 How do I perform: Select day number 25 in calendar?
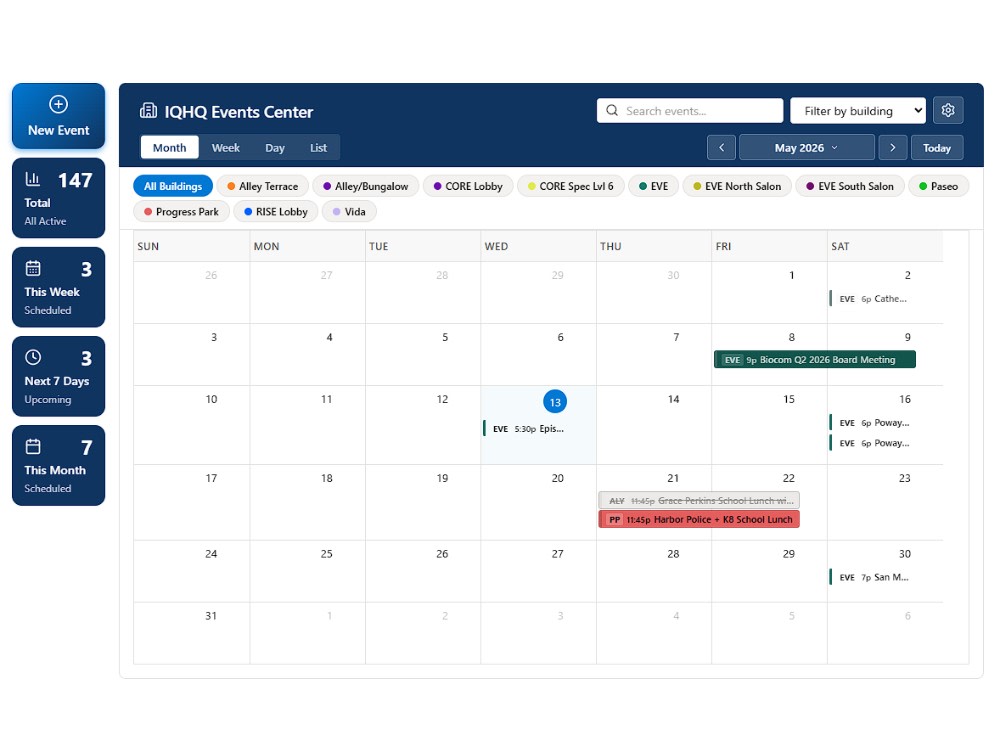(x=327, y=554)
